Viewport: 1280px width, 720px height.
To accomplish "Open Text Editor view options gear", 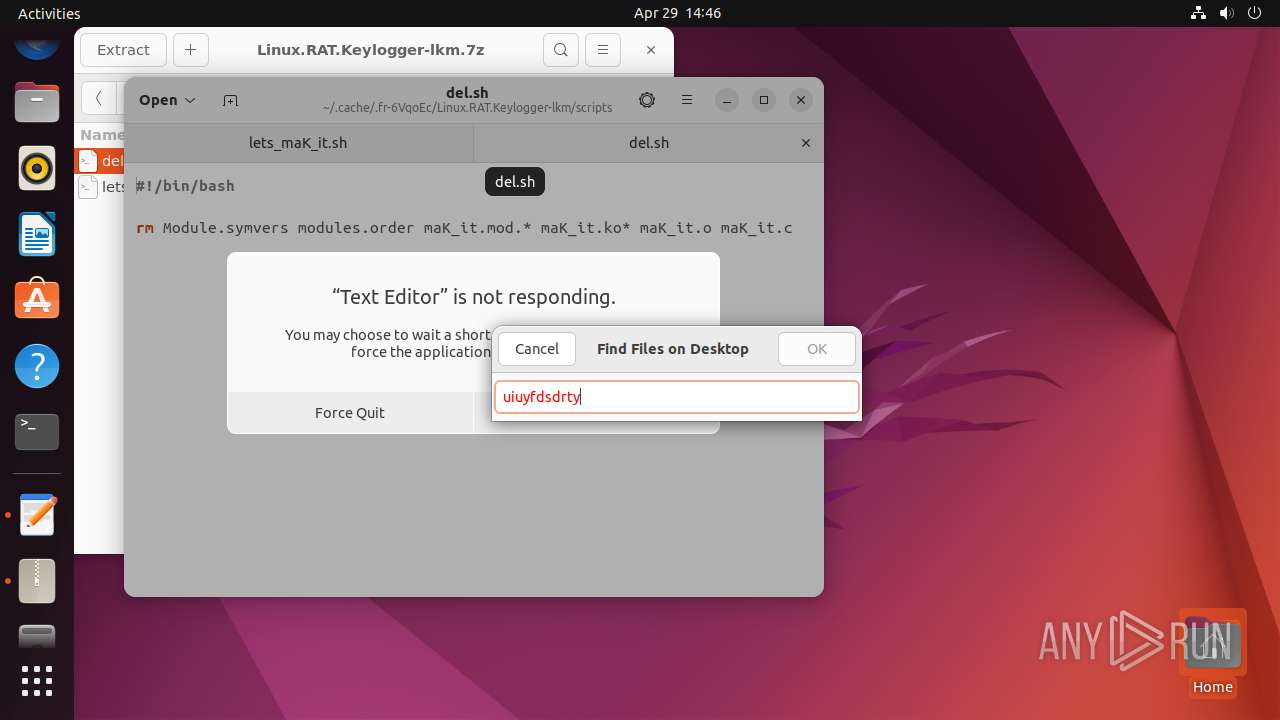I will (647, 100).
